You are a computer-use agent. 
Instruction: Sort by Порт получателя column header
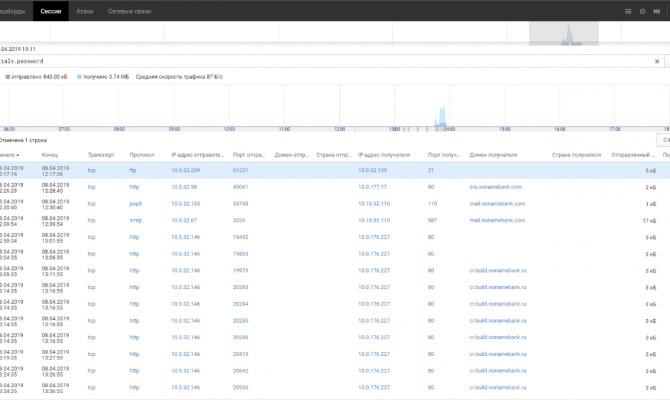point(444,155)
